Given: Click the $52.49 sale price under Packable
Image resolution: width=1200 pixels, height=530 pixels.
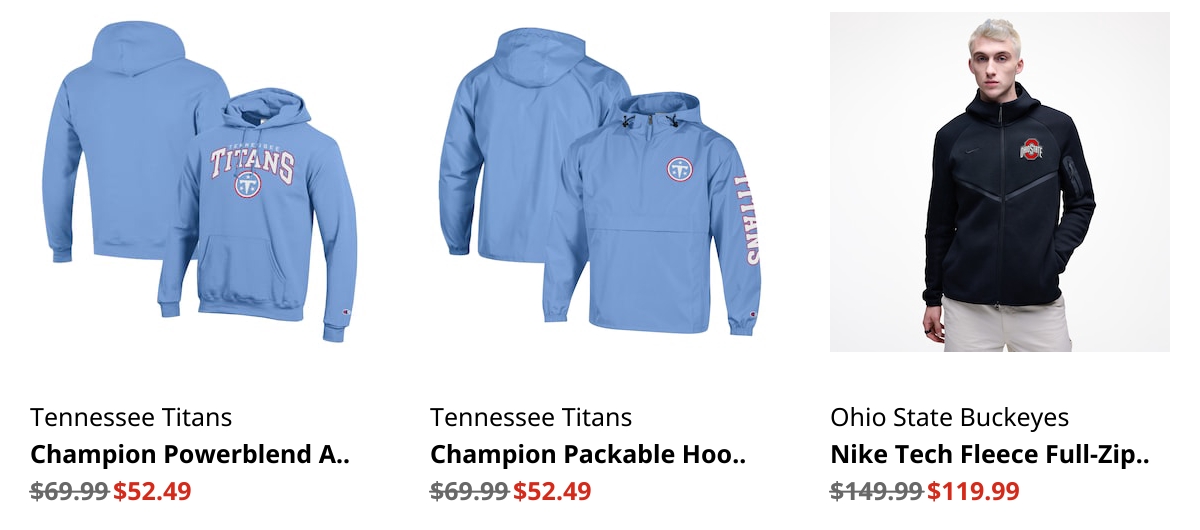Looking at the screenshot, I should pos(552,492).
